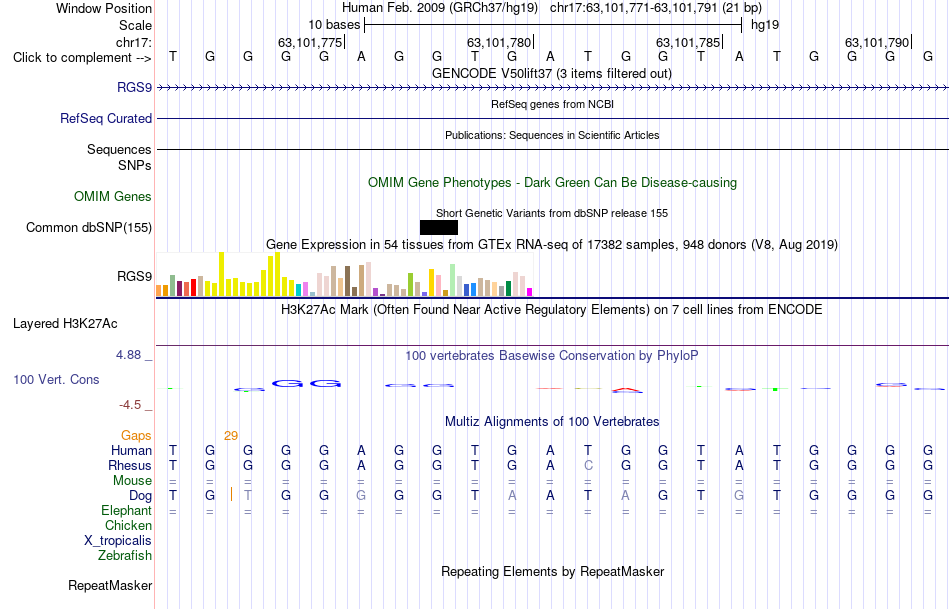
Task: Click 'Short Genetic Variants from dbSNP release 155'
Action: 552,213
